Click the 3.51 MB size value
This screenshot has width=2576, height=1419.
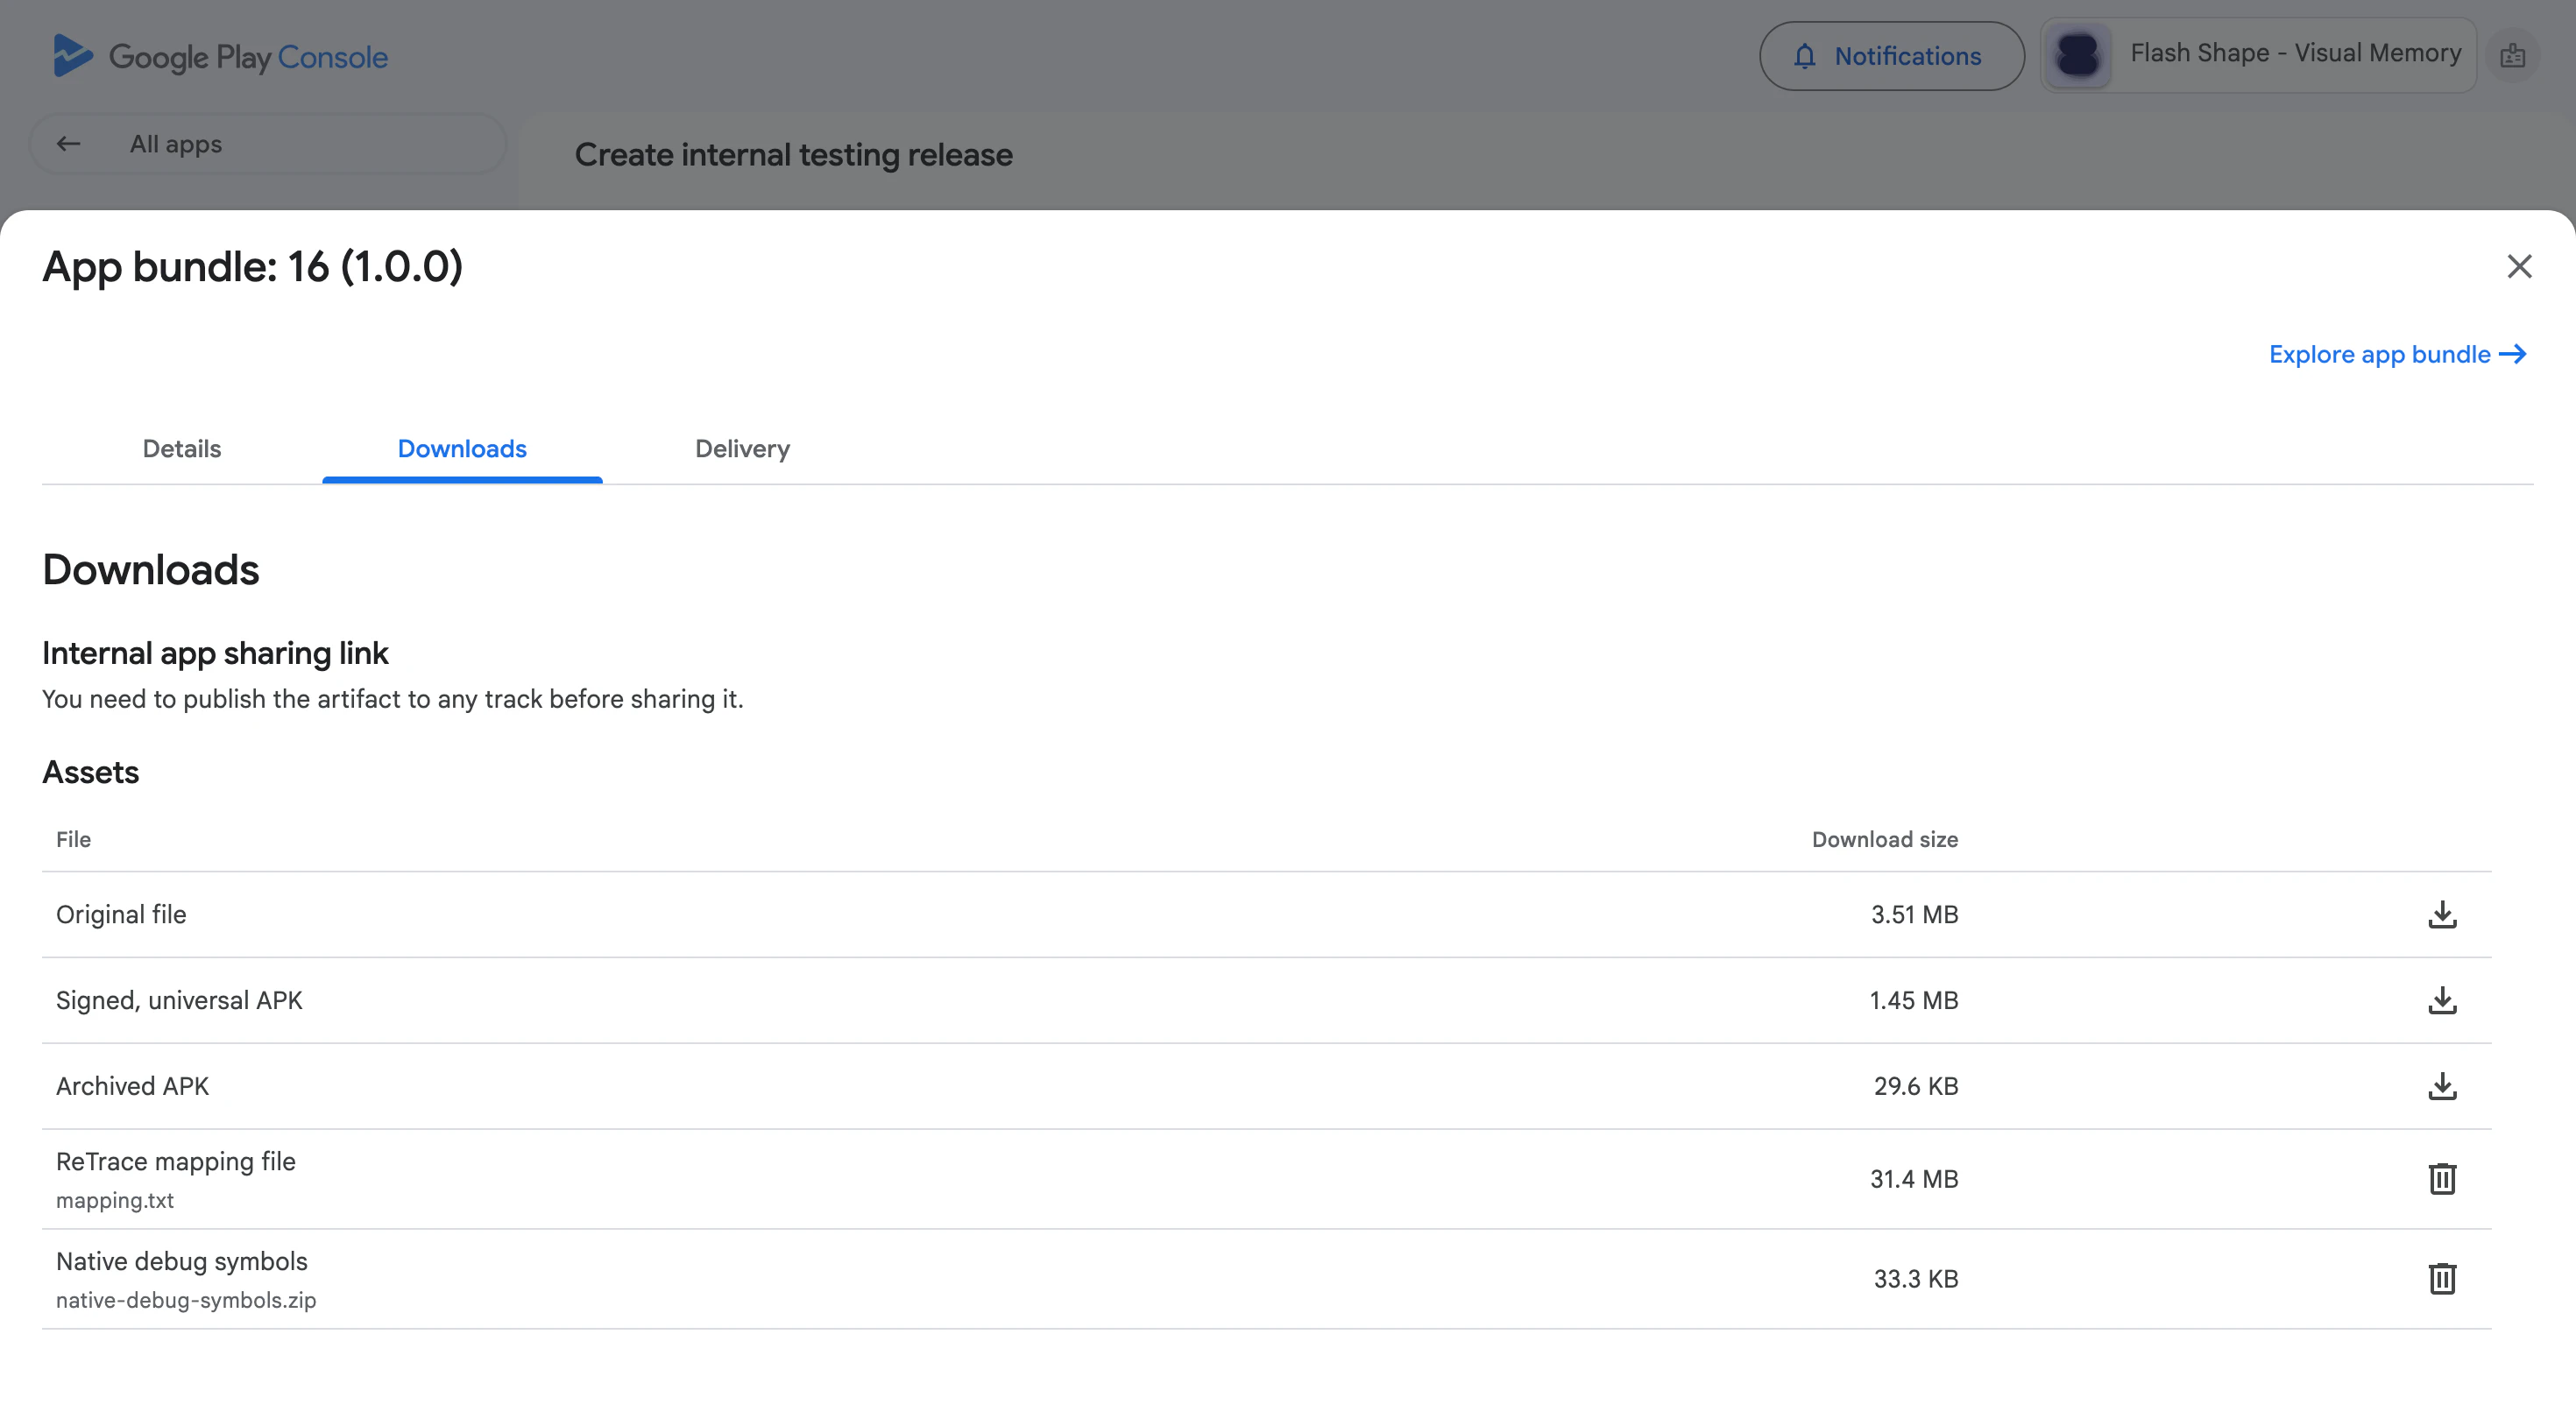pyautogui.click(x=1914, y=914)
